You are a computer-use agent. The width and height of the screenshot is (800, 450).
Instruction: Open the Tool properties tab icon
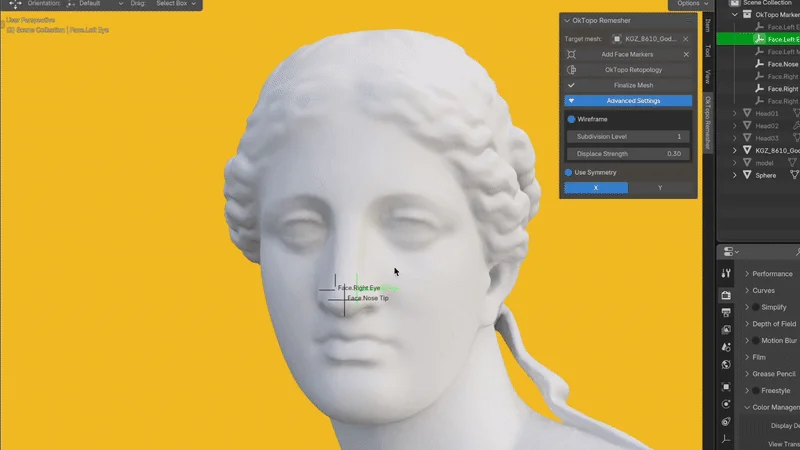pos(726,273)
